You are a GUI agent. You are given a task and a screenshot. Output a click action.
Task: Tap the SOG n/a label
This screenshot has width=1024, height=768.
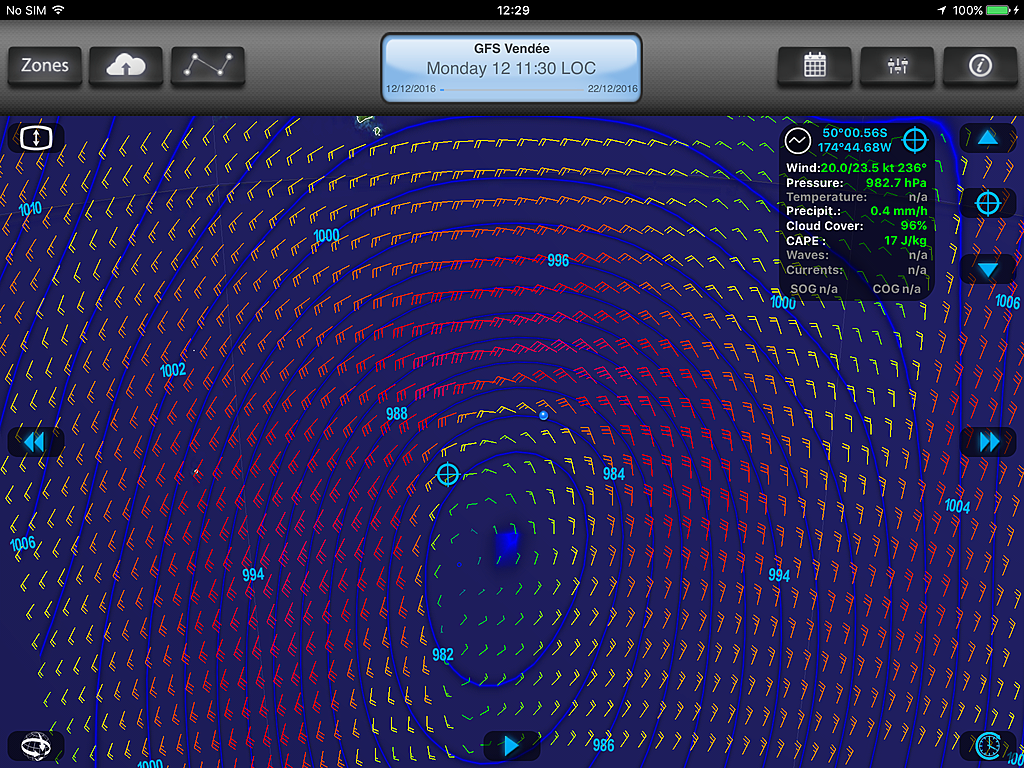814,289
